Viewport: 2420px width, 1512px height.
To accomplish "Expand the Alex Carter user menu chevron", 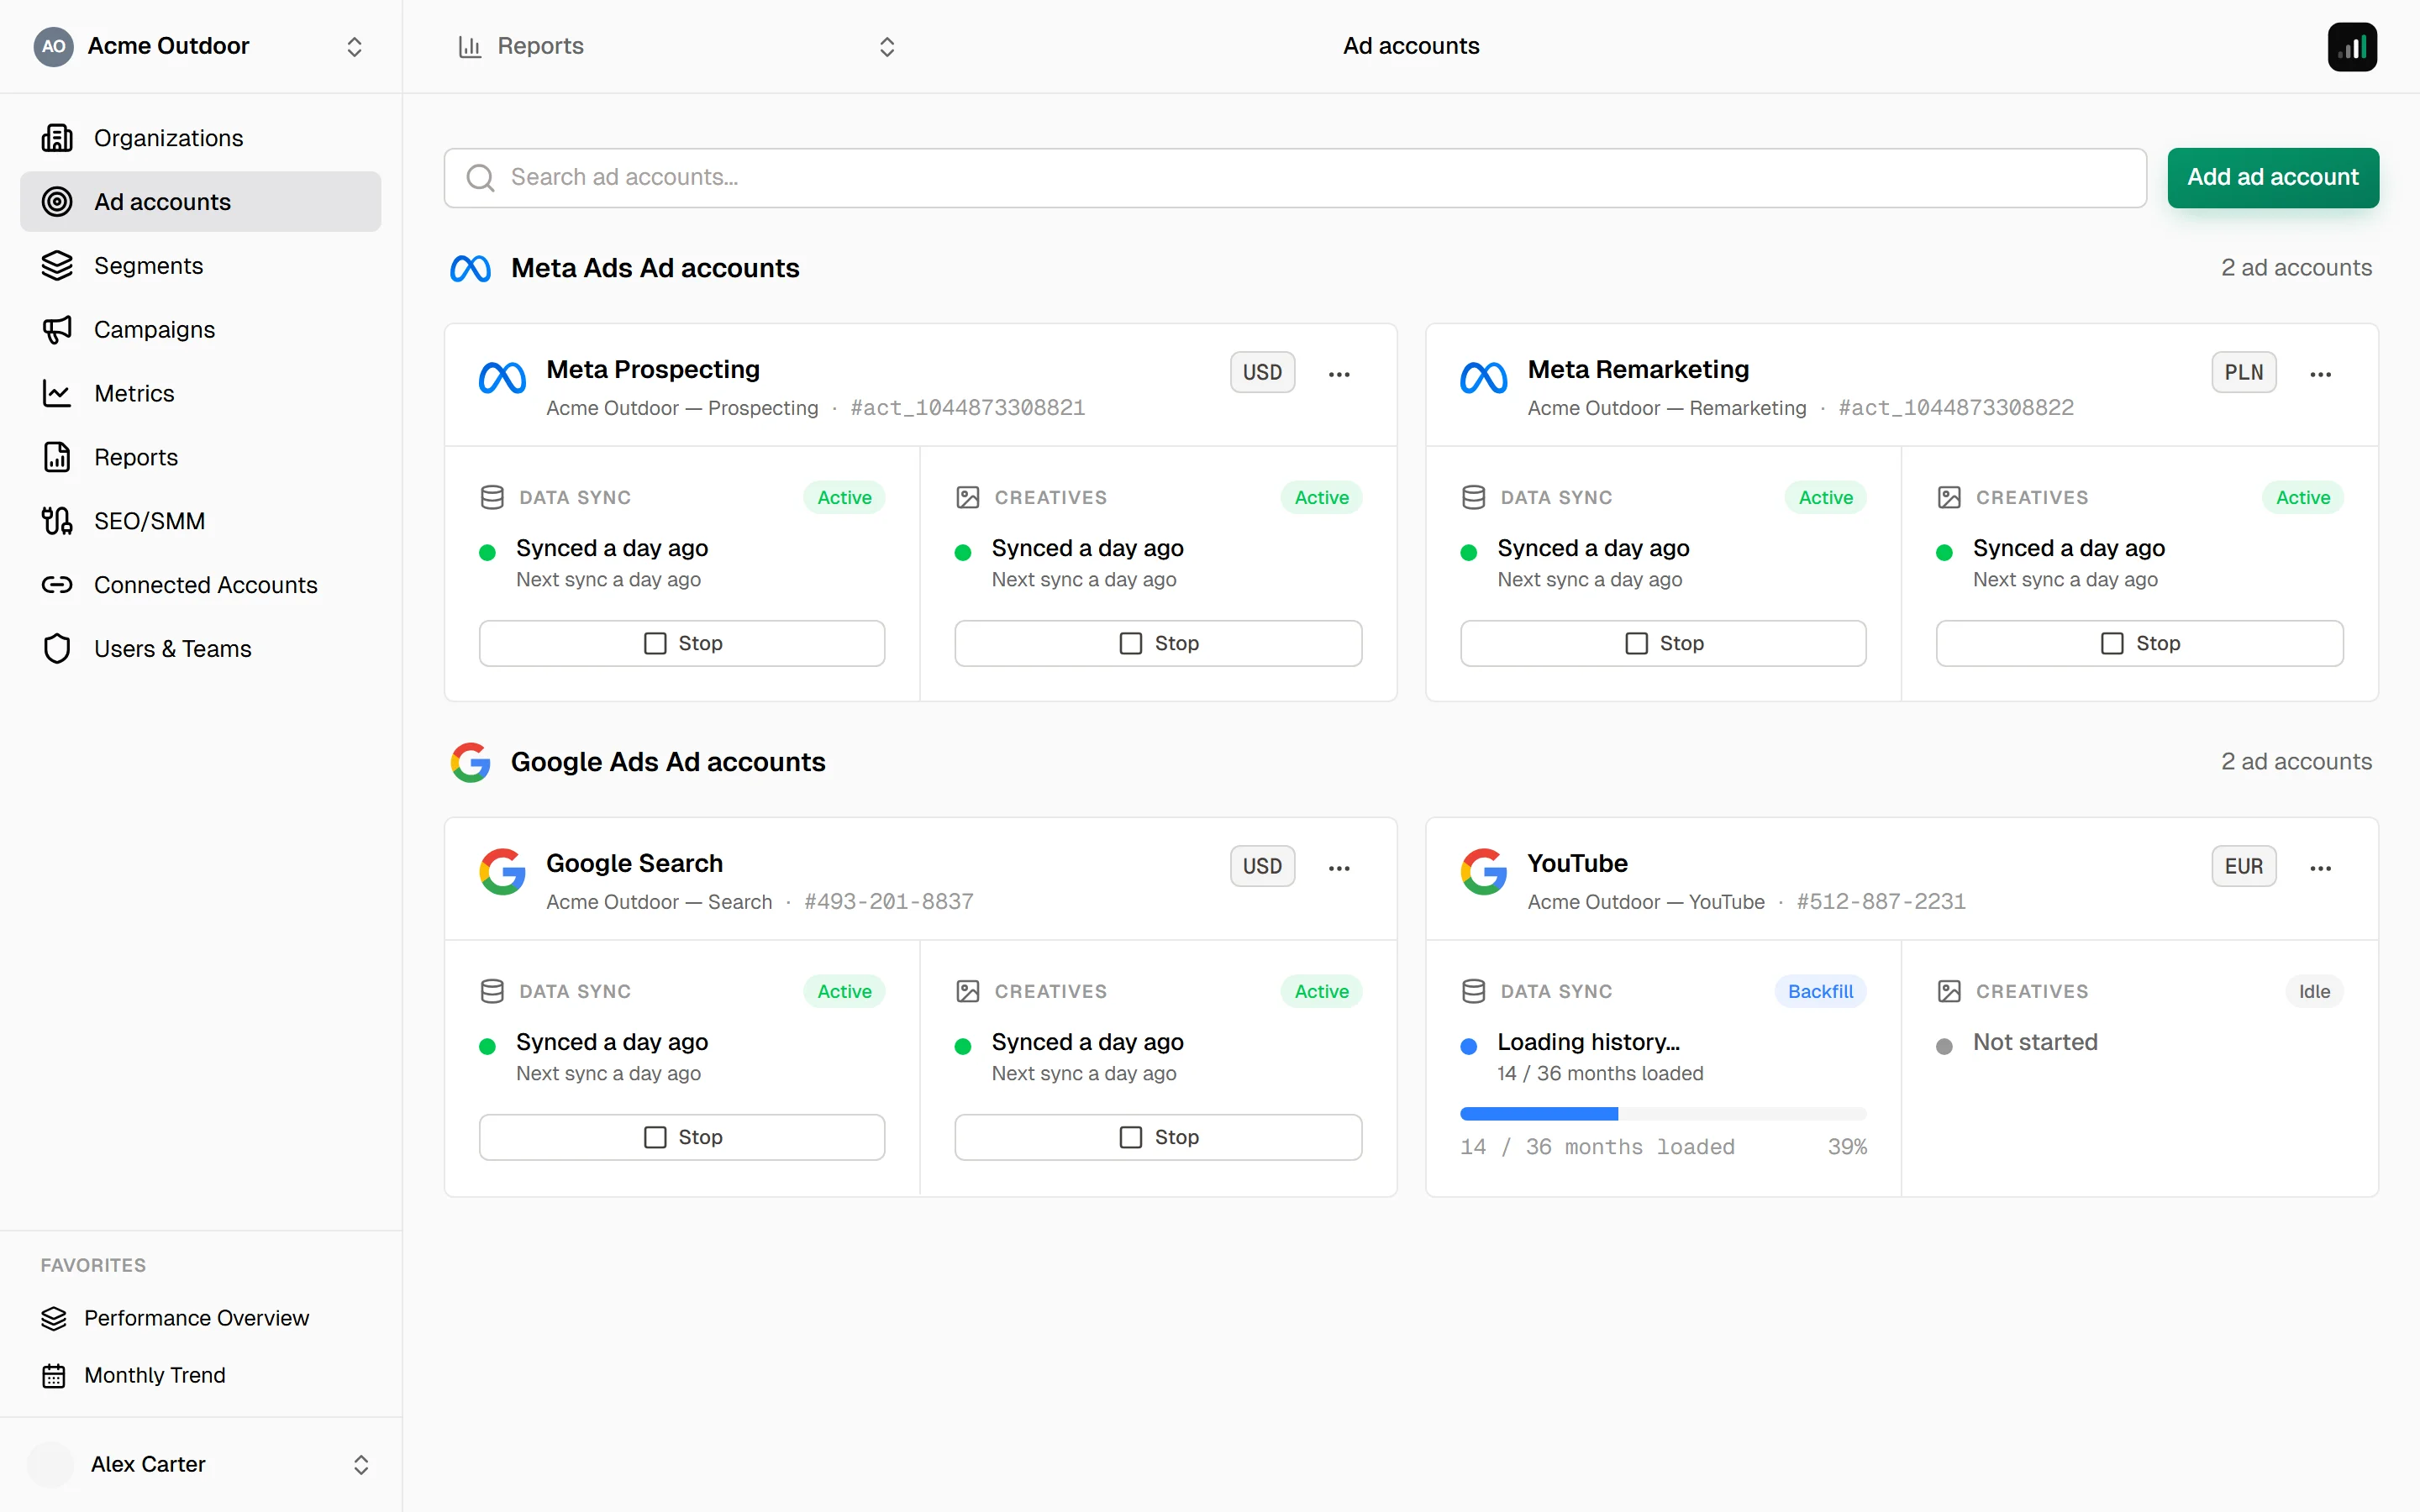I will tap(361, 1464).
